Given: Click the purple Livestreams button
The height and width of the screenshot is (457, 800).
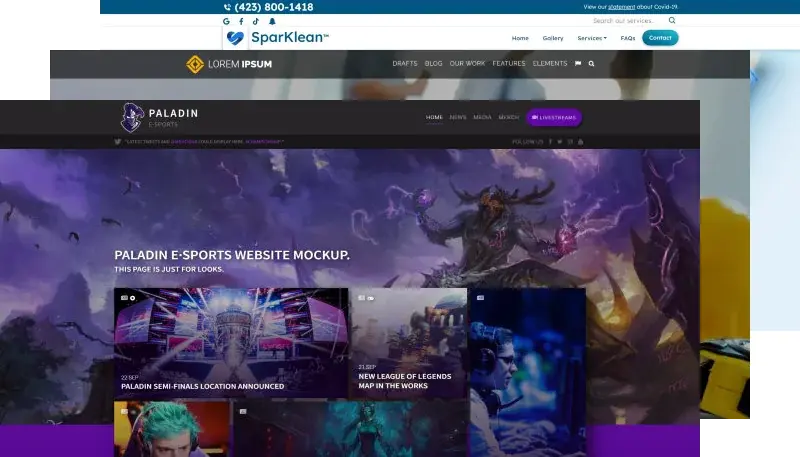Looking at the screenshot, I should tap(554, 117).
